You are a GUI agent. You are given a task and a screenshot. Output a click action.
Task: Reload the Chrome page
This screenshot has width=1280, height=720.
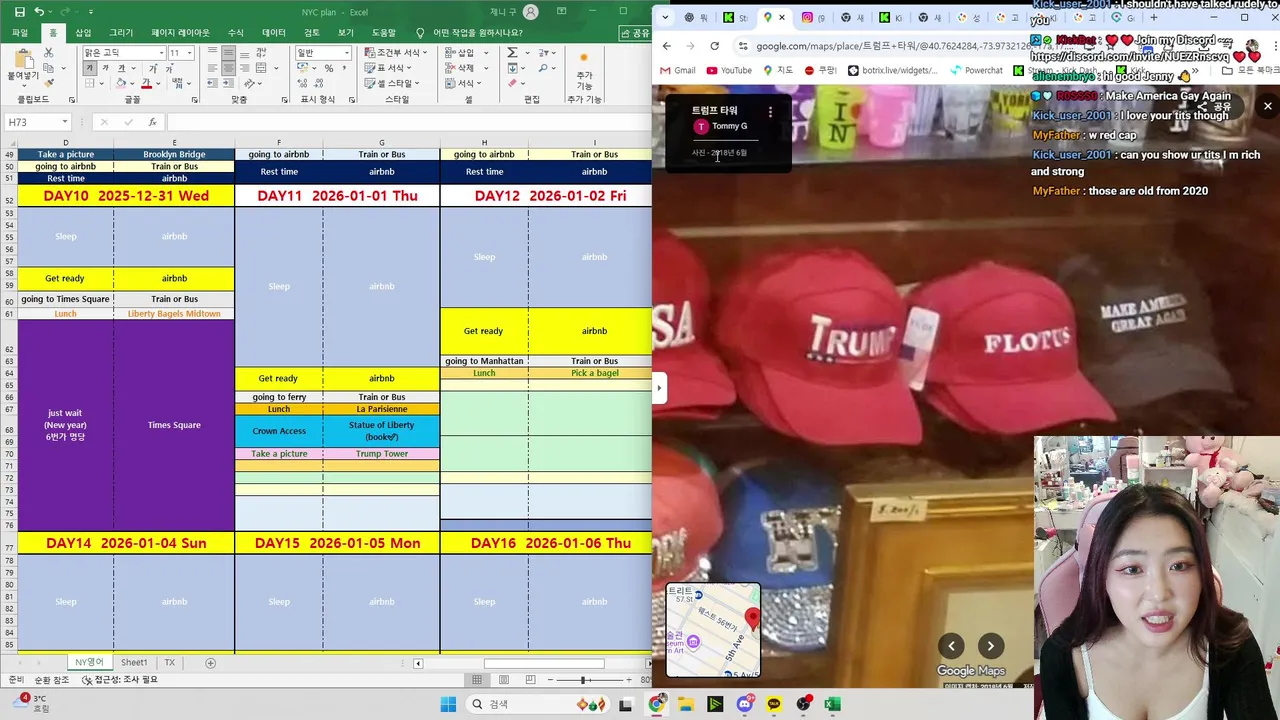tap(714, 46)
